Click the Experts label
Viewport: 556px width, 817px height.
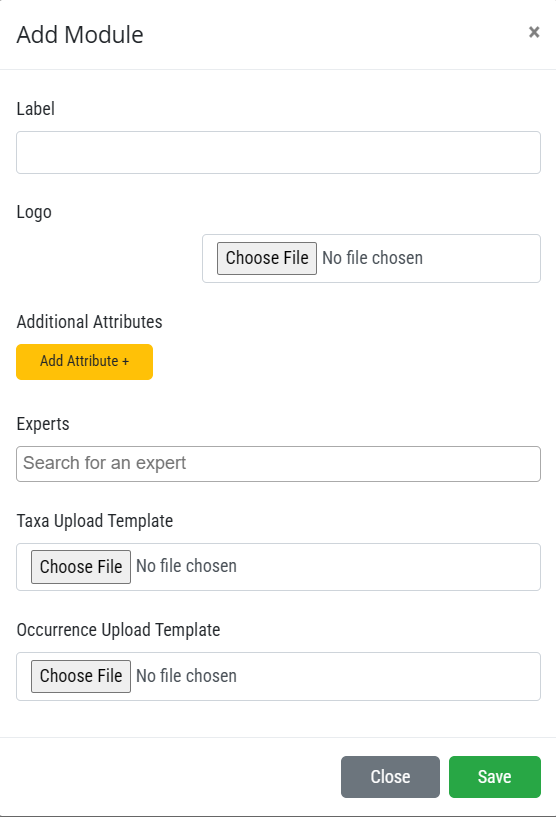click(x=43, y=424)
